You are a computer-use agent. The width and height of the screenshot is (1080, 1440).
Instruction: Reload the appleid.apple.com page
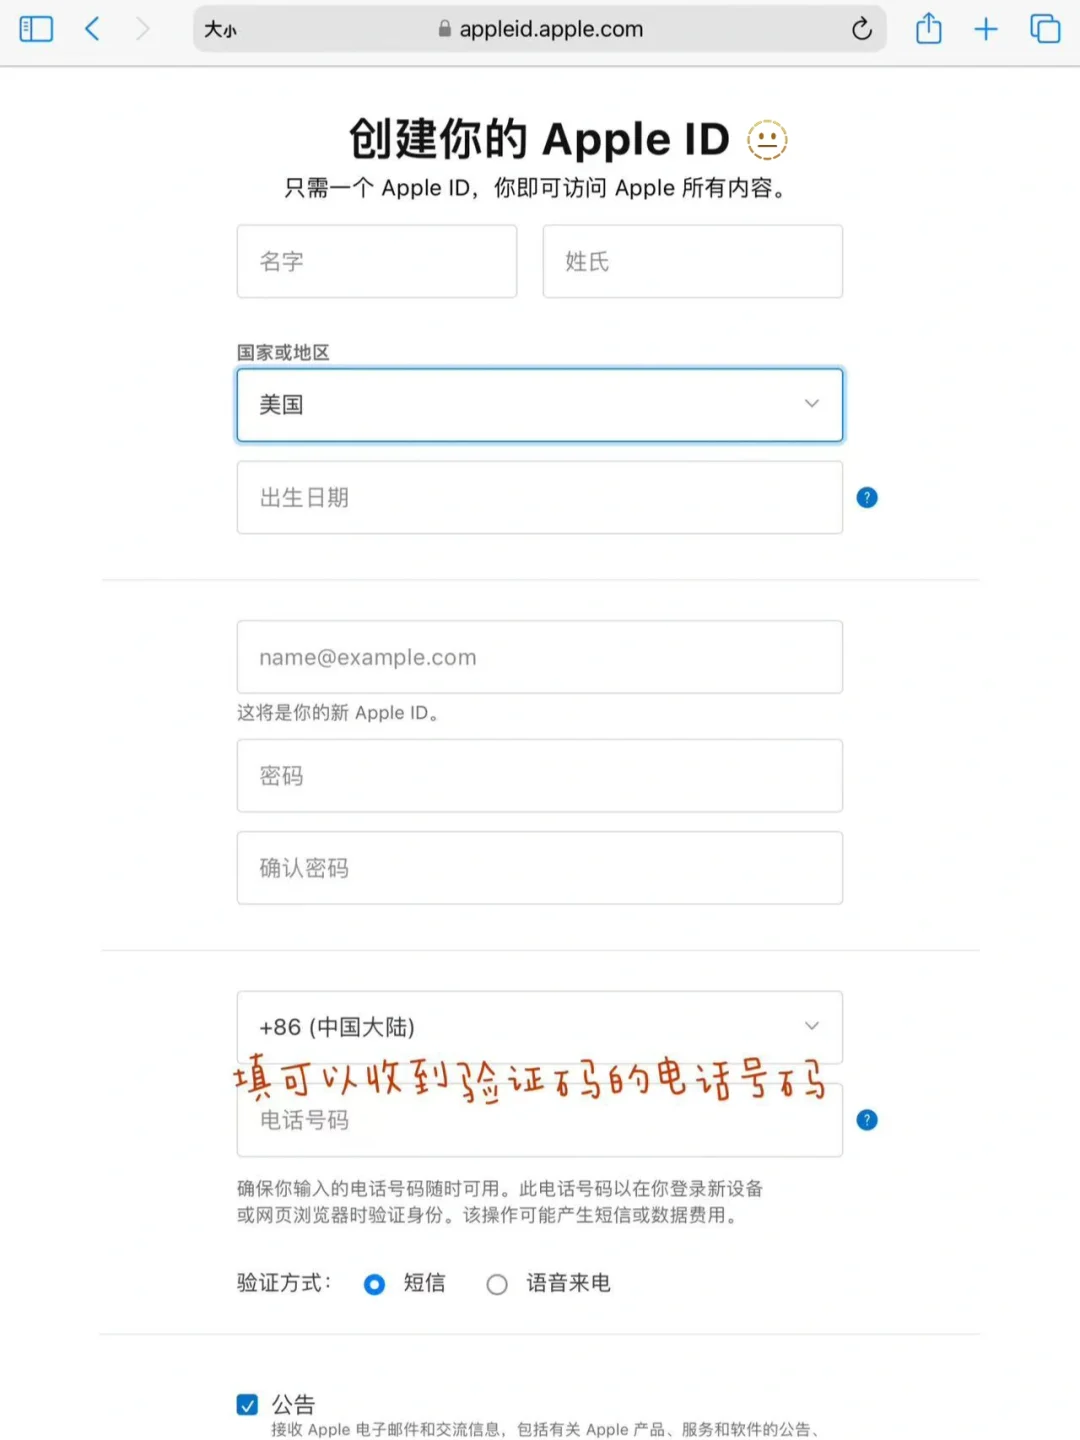pos(862,29)
